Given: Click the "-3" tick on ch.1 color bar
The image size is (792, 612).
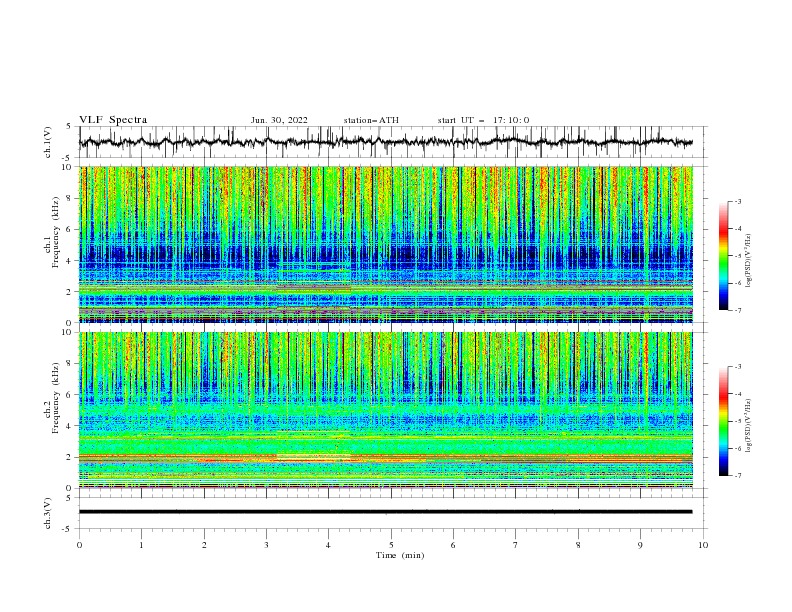Looking at the screenshot, I should pyautogui.click(x=738, y=201).
